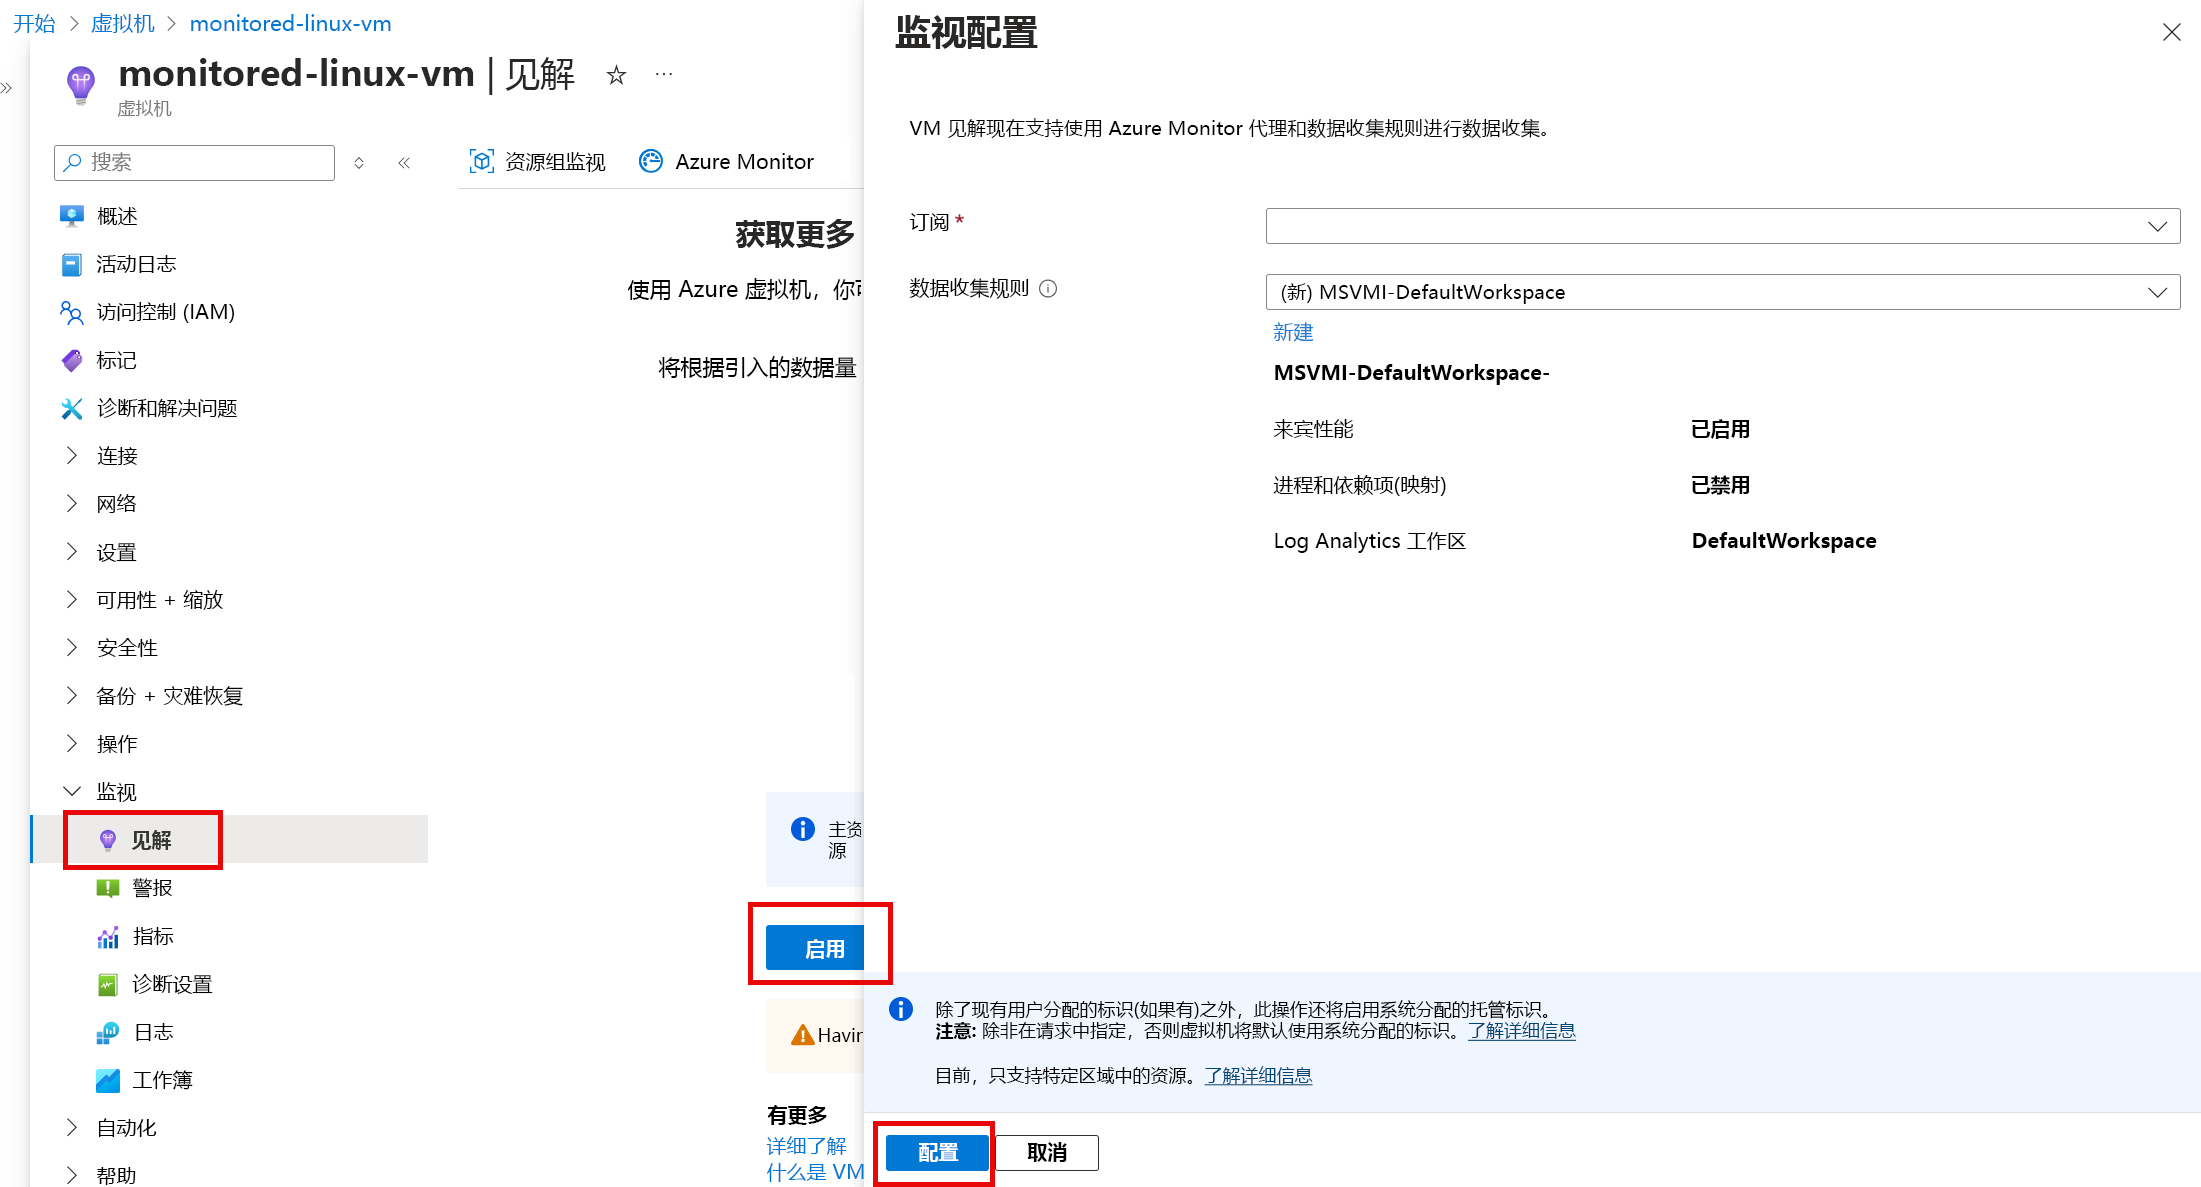Open 资源组监视 resource group monitoring
Image resolution: width=2201 pixels, height=1187 pixels.
537,161
